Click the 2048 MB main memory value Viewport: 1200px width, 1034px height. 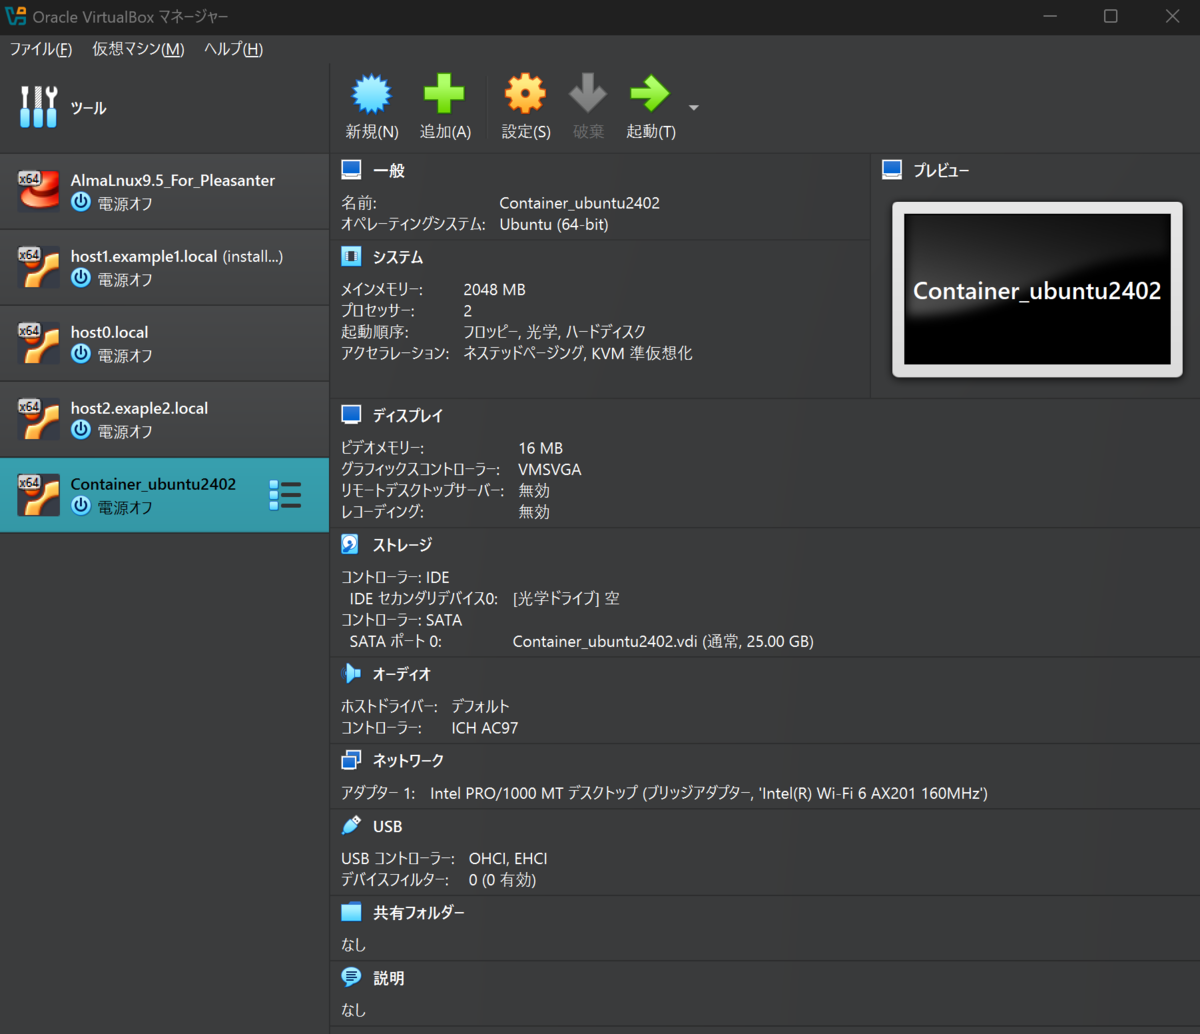click(494, 289)
